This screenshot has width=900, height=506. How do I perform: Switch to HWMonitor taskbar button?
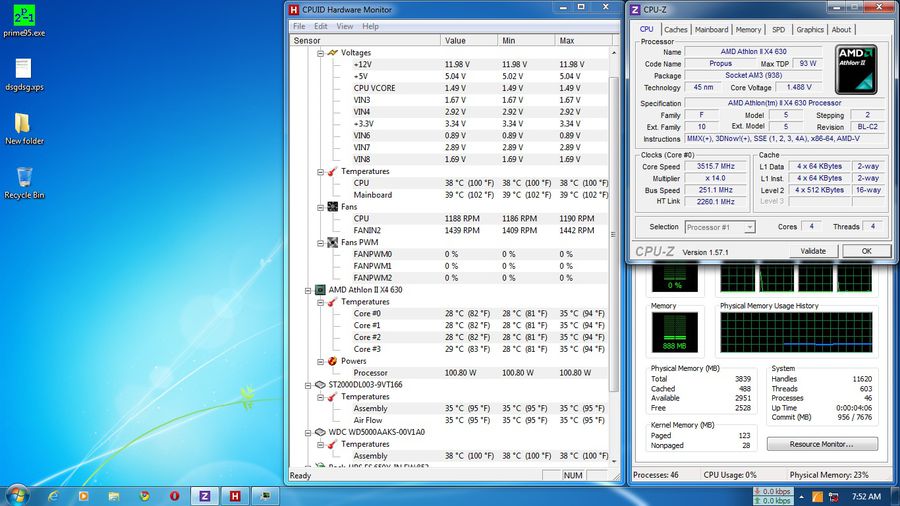[x=235, y=496]
